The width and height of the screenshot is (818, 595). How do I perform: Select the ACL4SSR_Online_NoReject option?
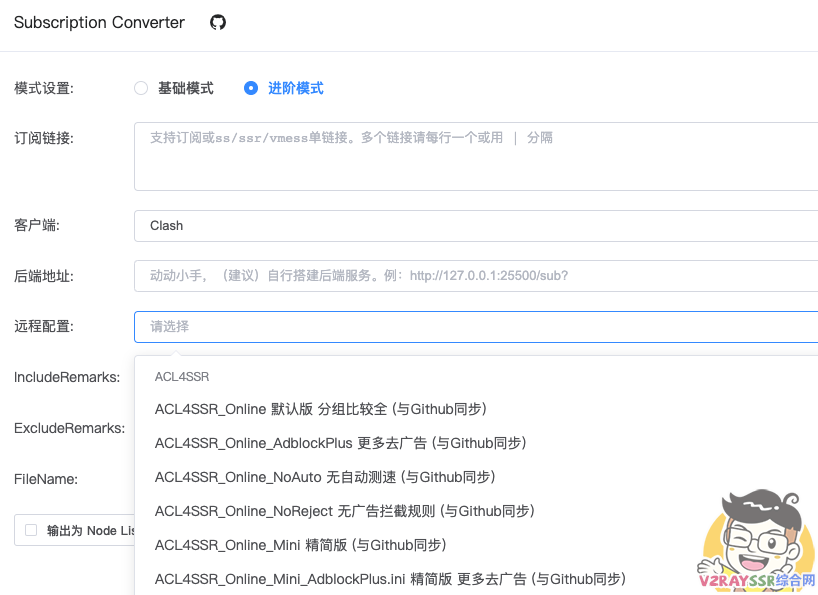[x=345, y=510]
